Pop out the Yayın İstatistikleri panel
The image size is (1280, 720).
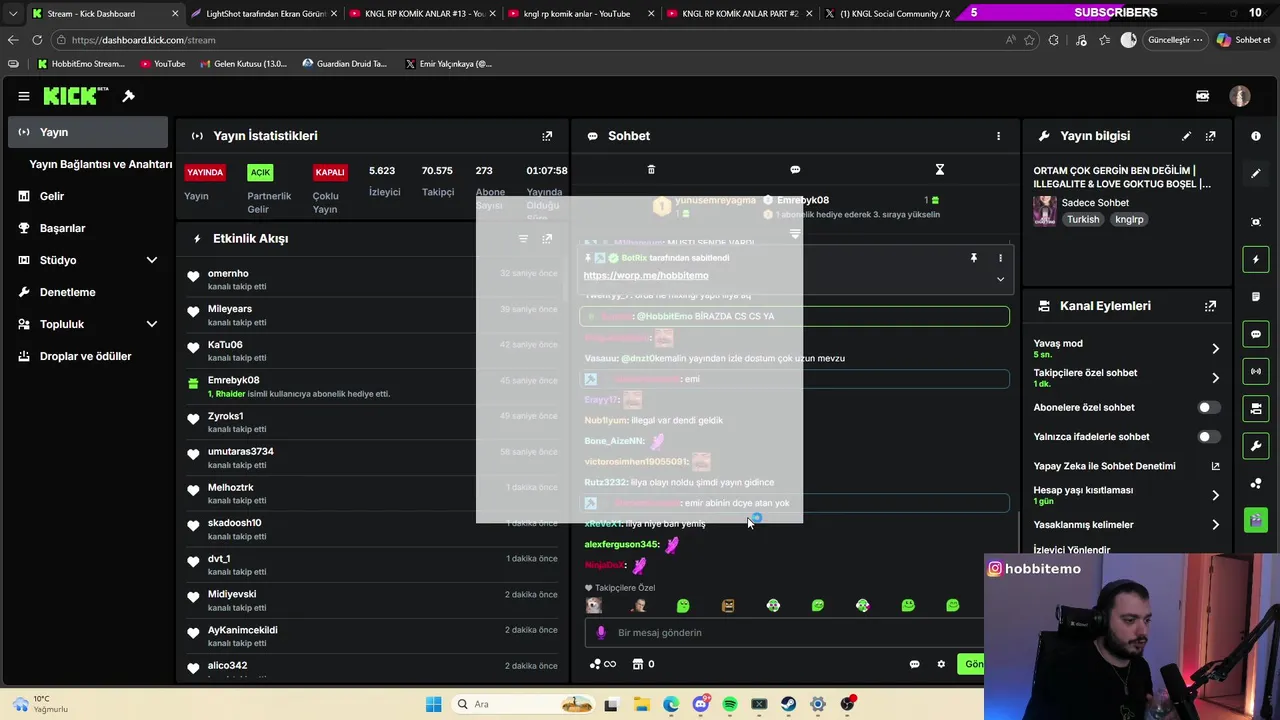tap(547, 136)
